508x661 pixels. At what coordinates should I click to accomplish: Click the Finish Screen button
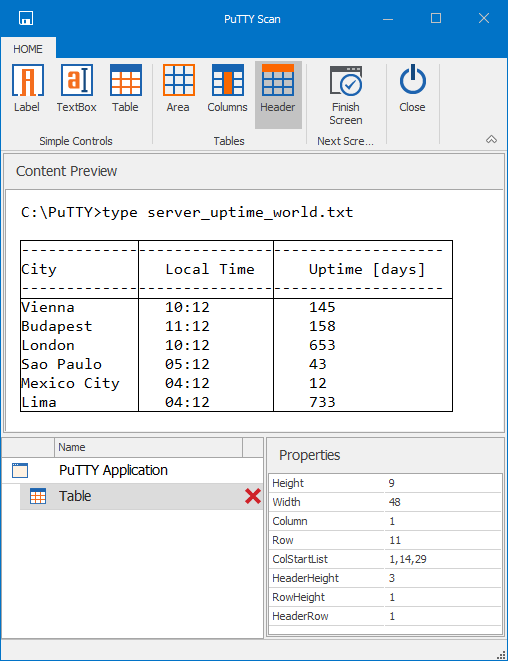(x=346, y=95)
